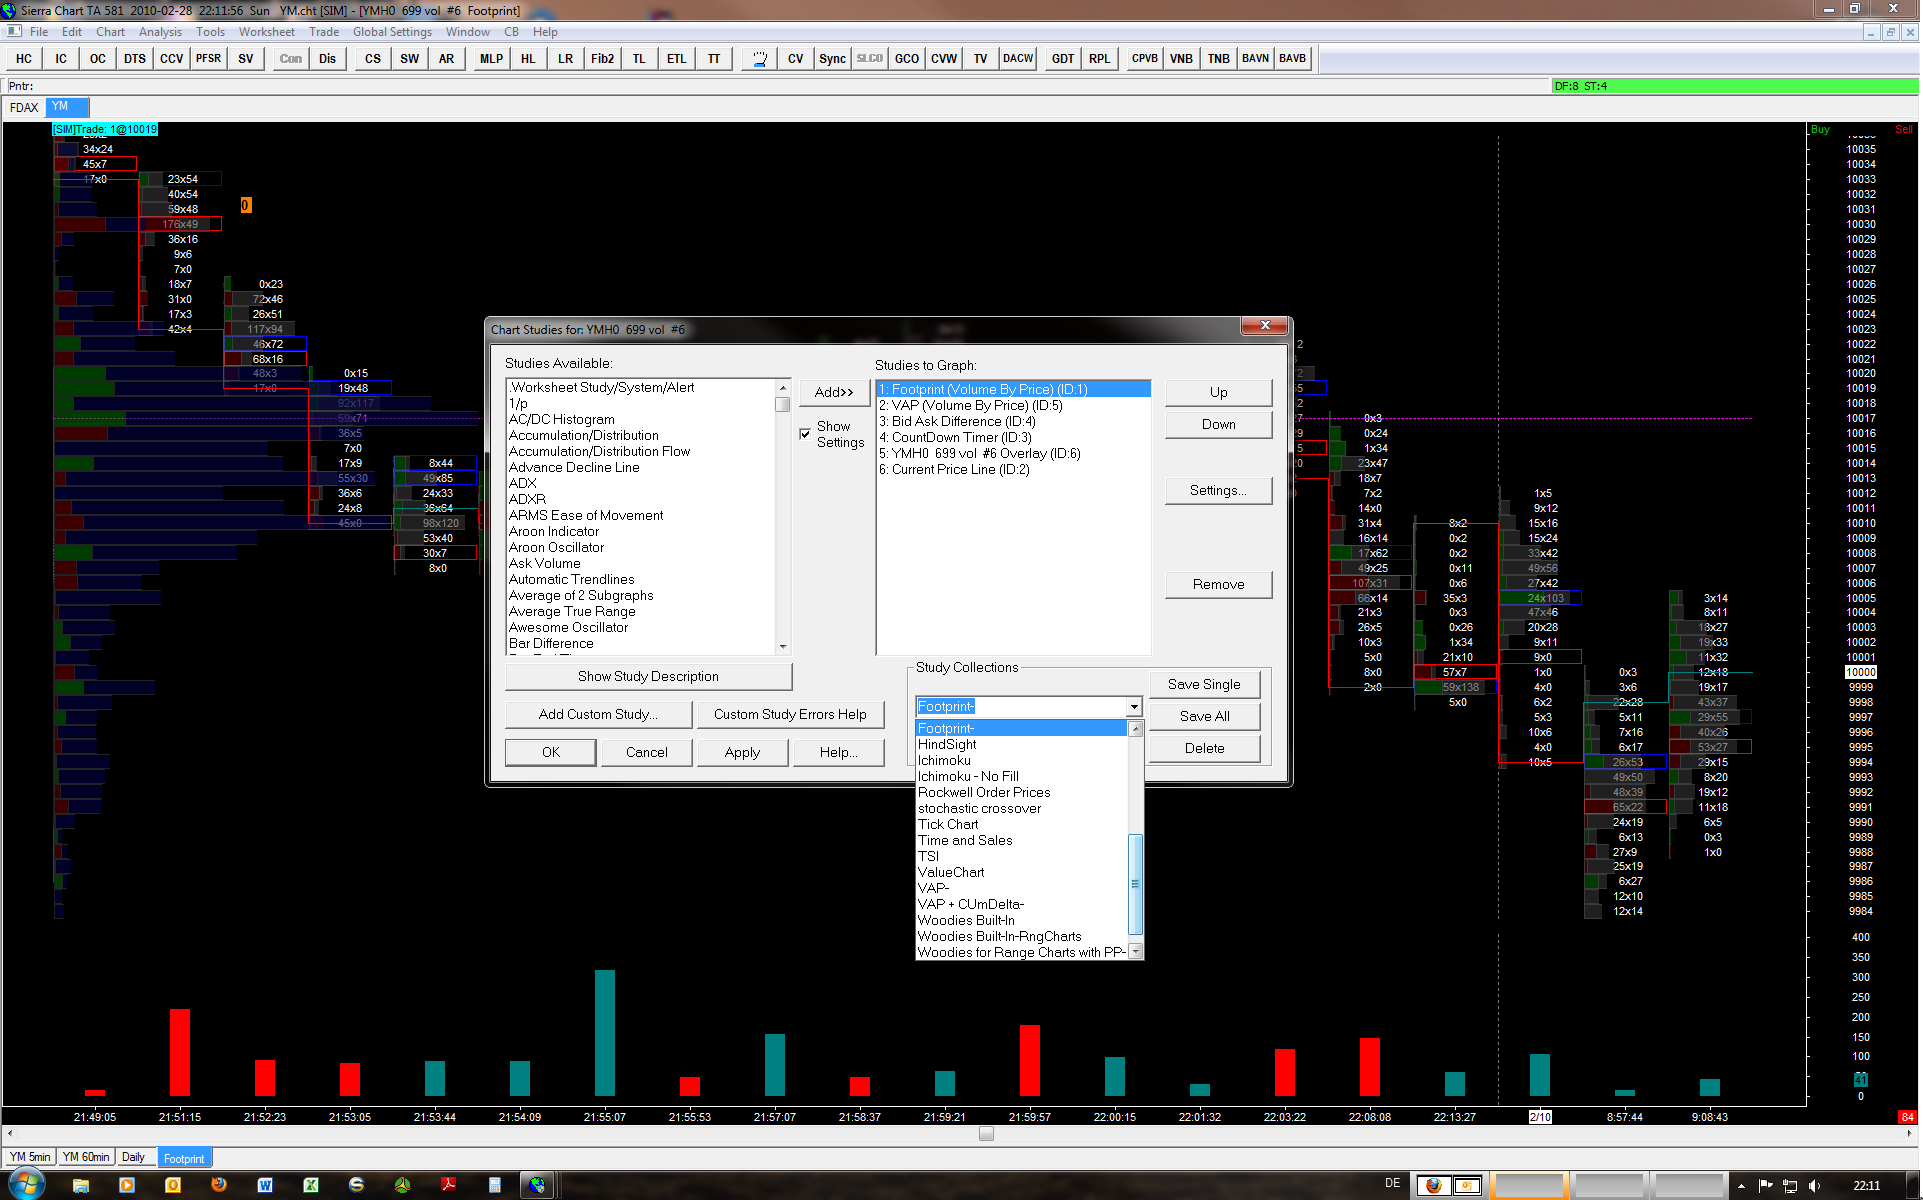The height and width of the screenshot is (1200, 1923).
Task: Click the CCV toolbar button
Action: click(172, 59)
